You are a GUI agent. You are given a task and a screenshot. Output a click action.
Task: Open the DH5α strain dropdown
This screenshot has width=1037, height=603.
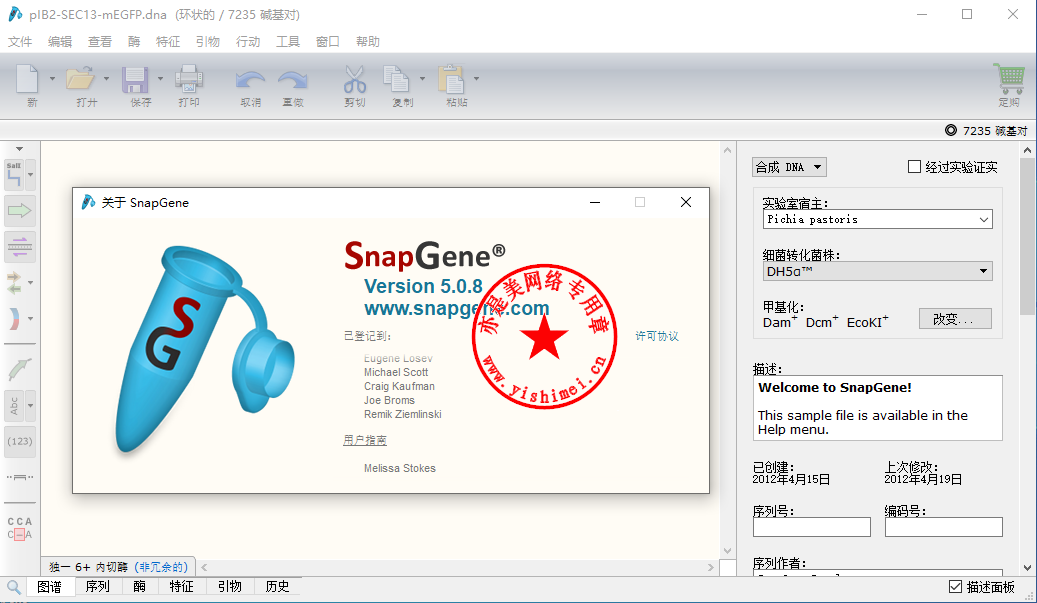tap(878, 271)
